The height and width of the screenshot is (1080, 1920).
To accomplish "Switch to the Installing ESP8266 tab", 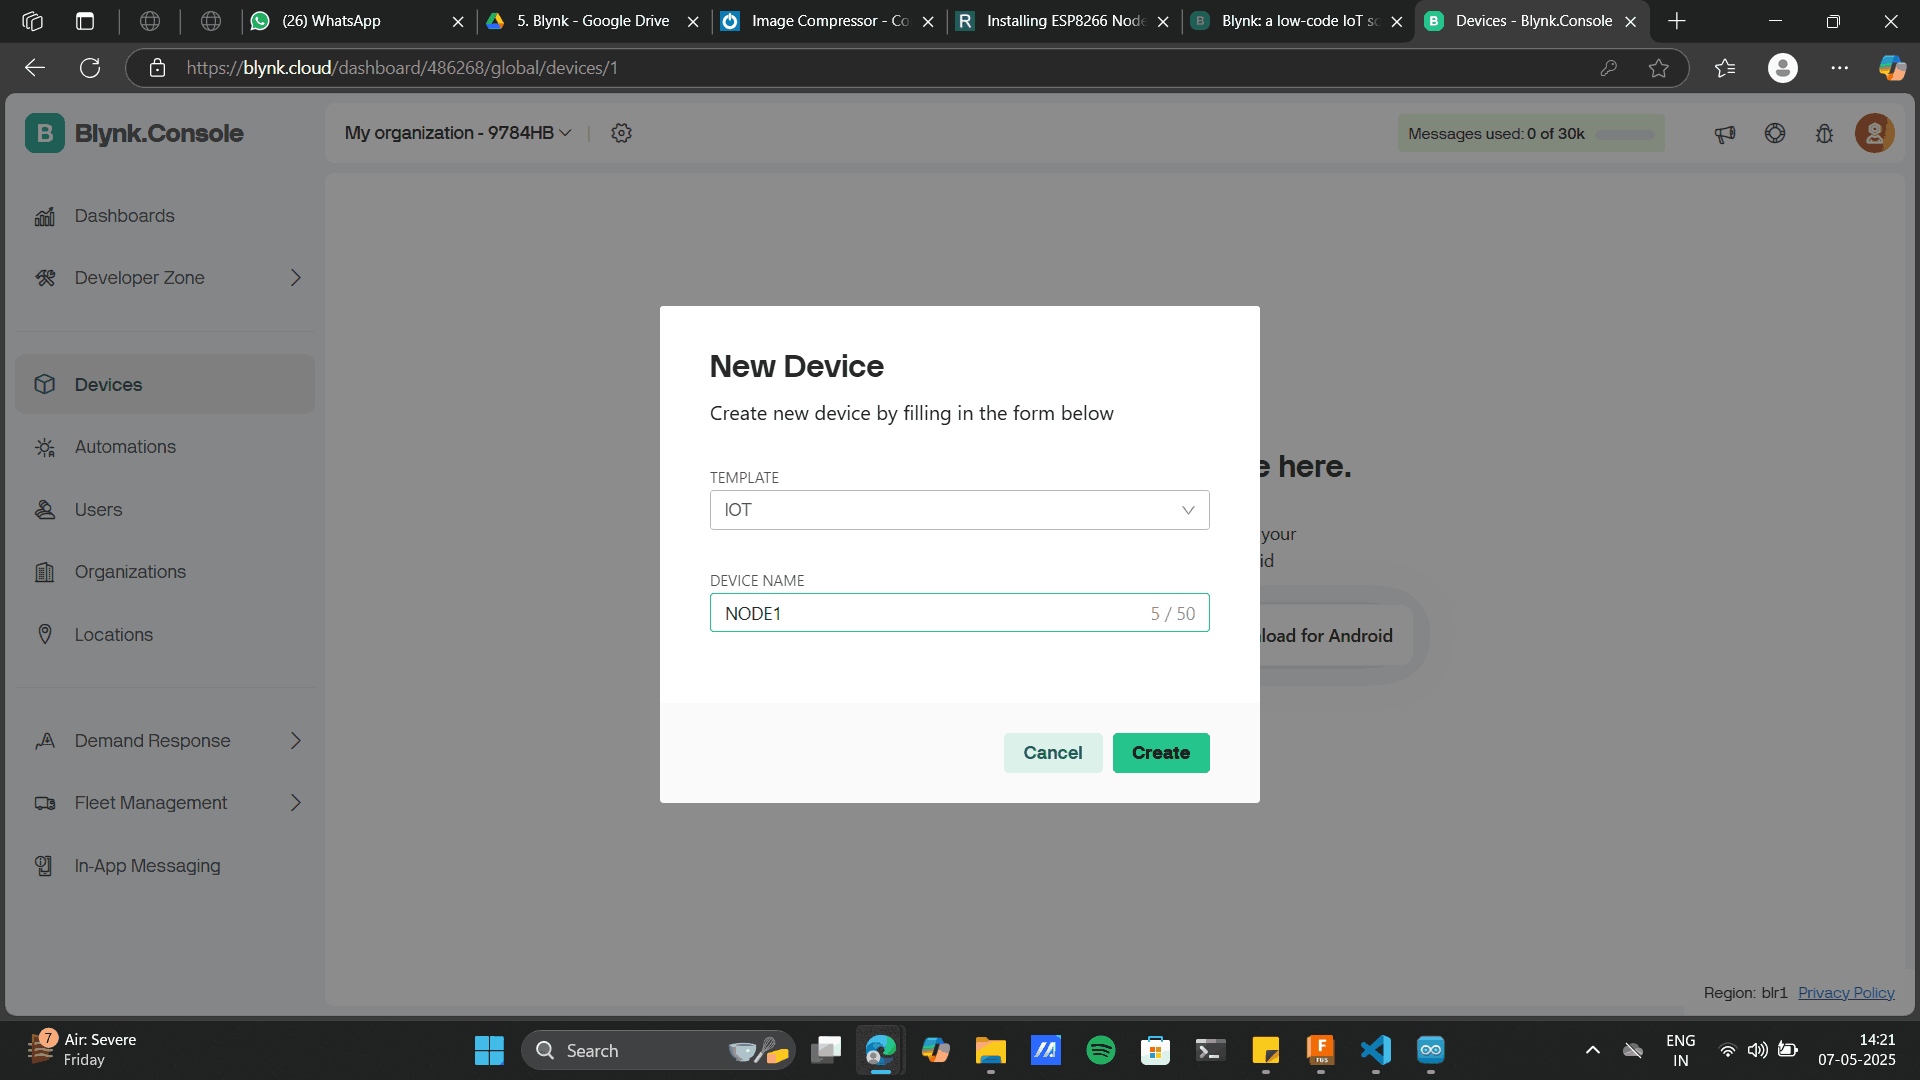I will point(1063,21).
